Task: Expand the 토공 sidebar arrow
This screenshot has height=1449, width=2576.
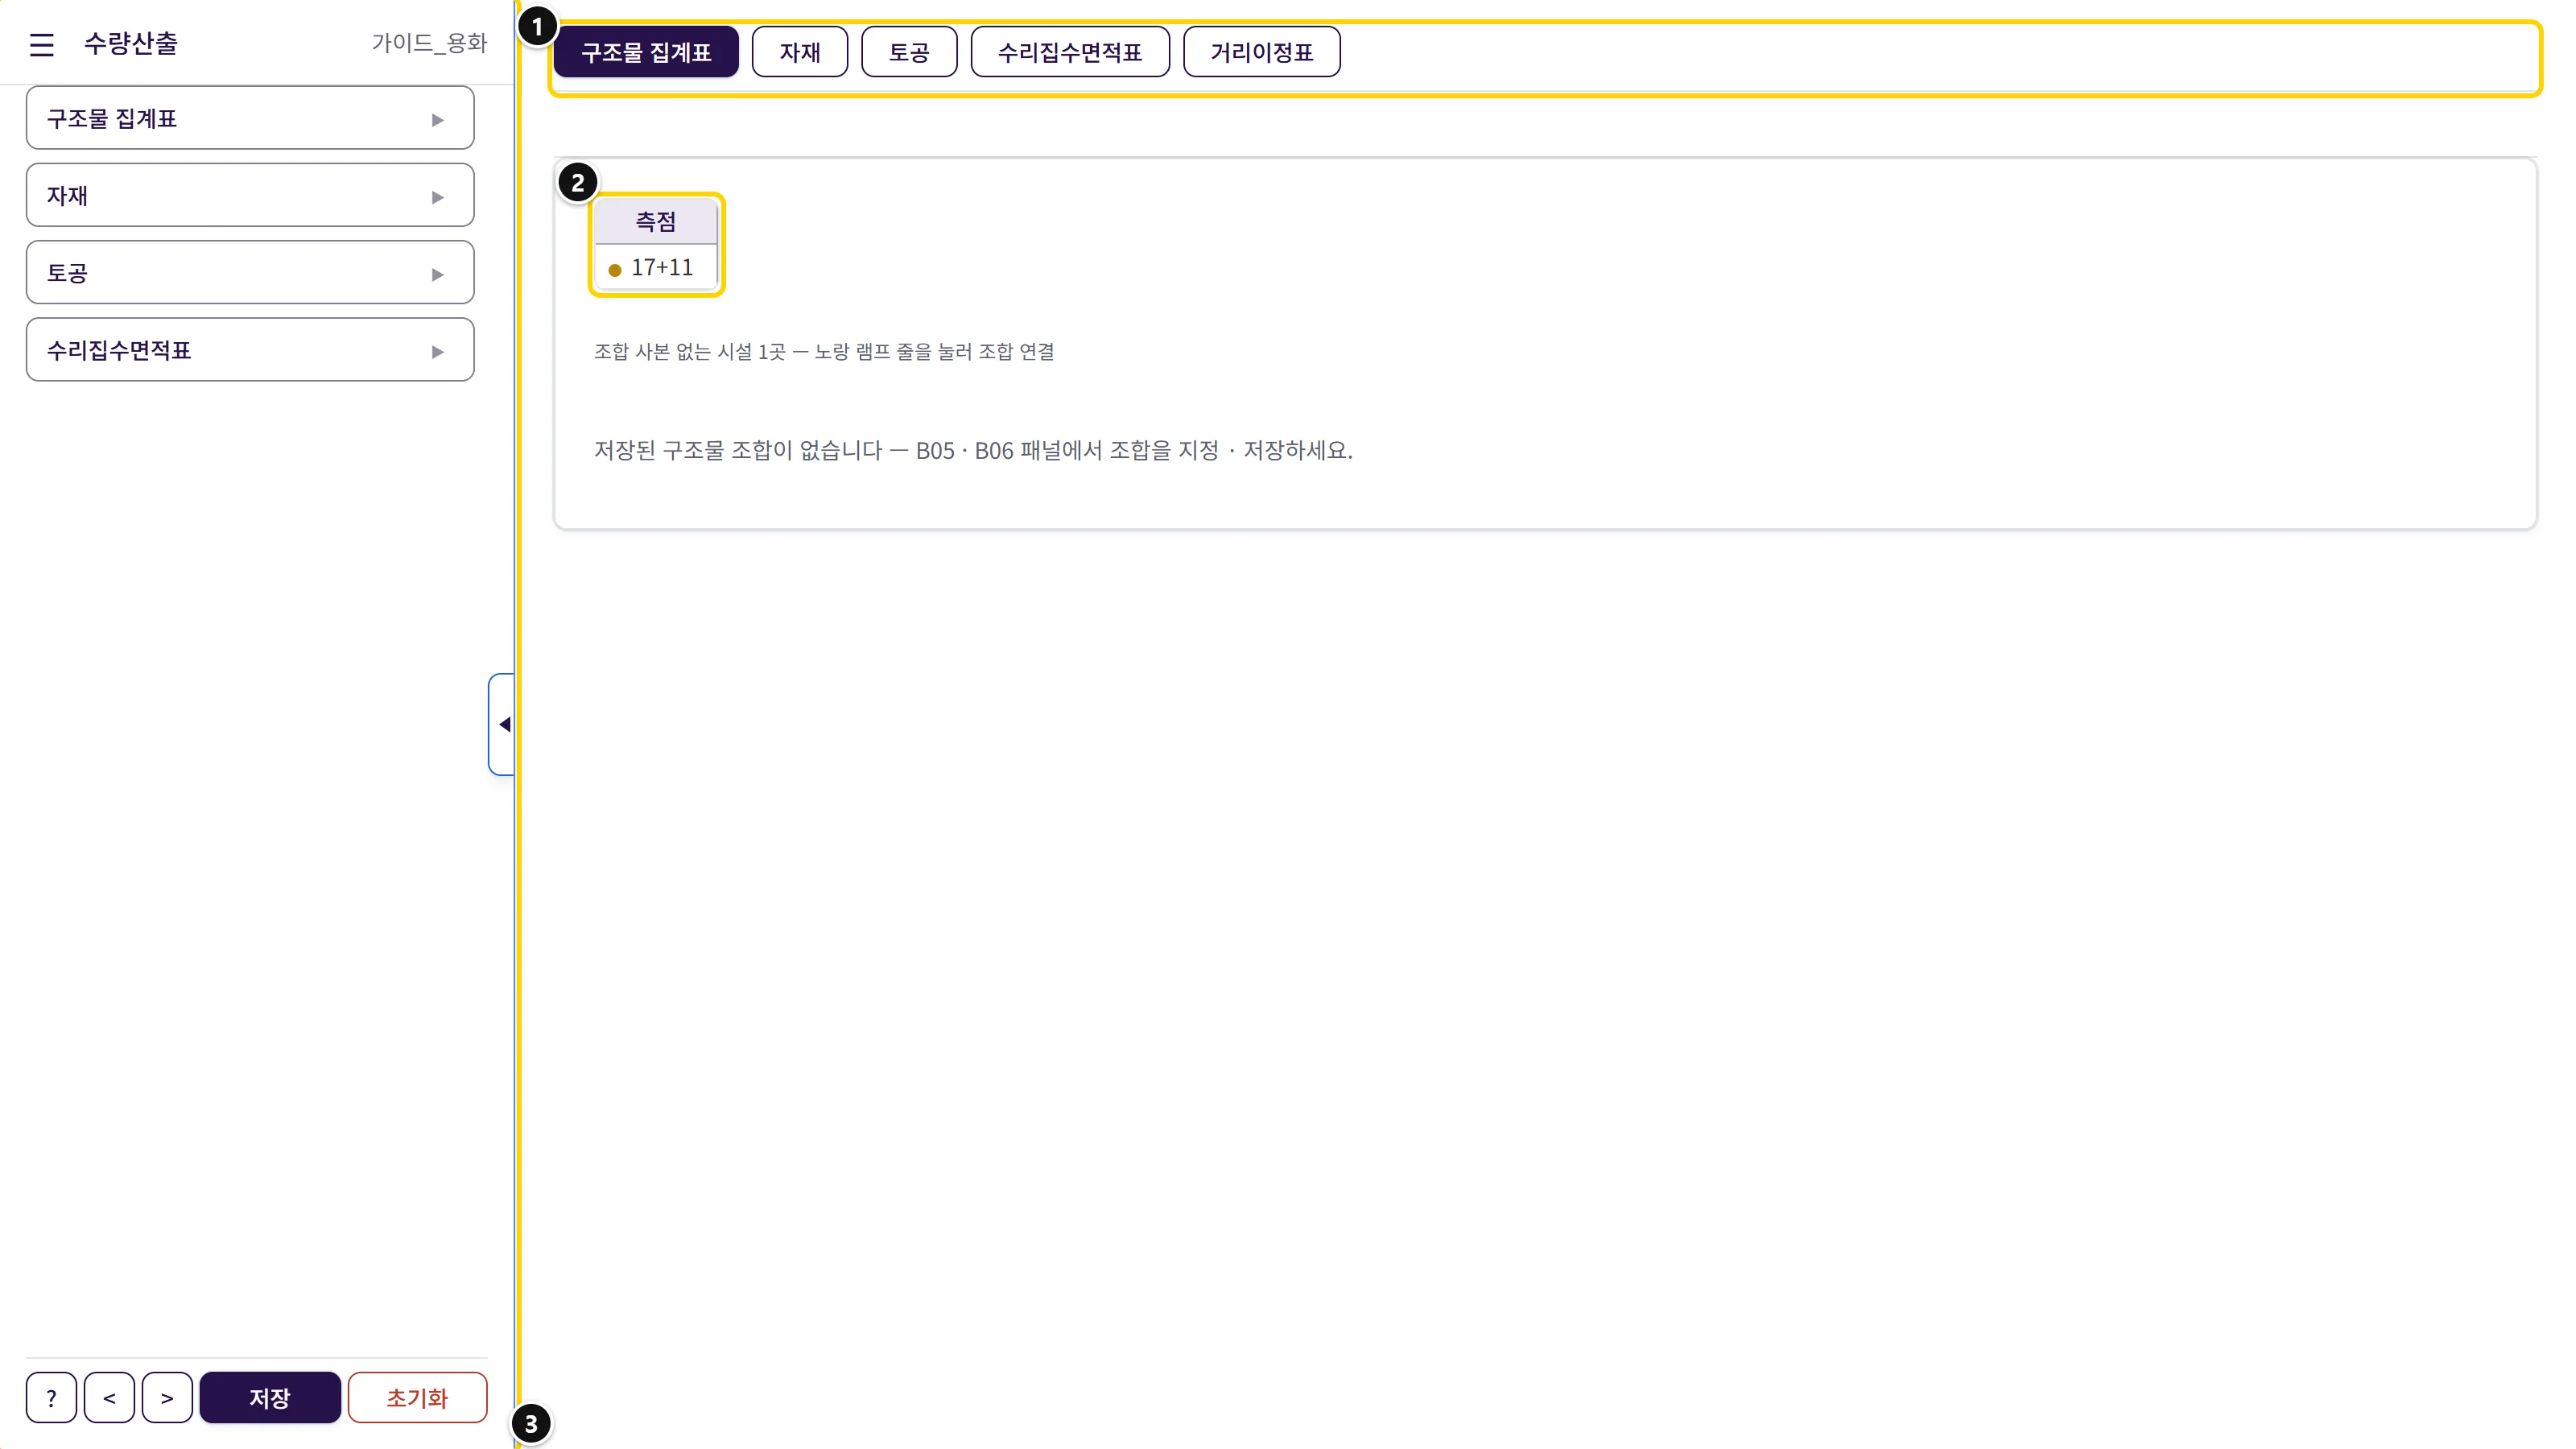Action: (x=437, y=274)
